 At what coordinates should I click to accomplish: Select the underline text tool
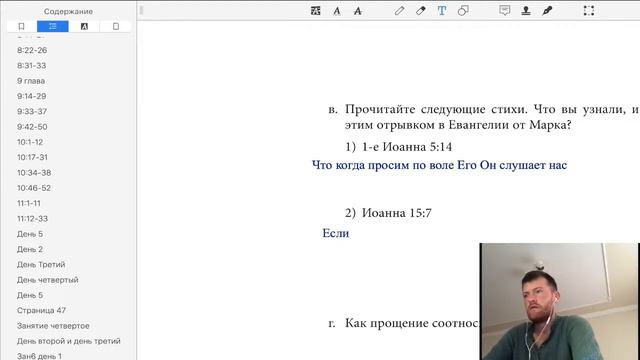pos(337,11)
